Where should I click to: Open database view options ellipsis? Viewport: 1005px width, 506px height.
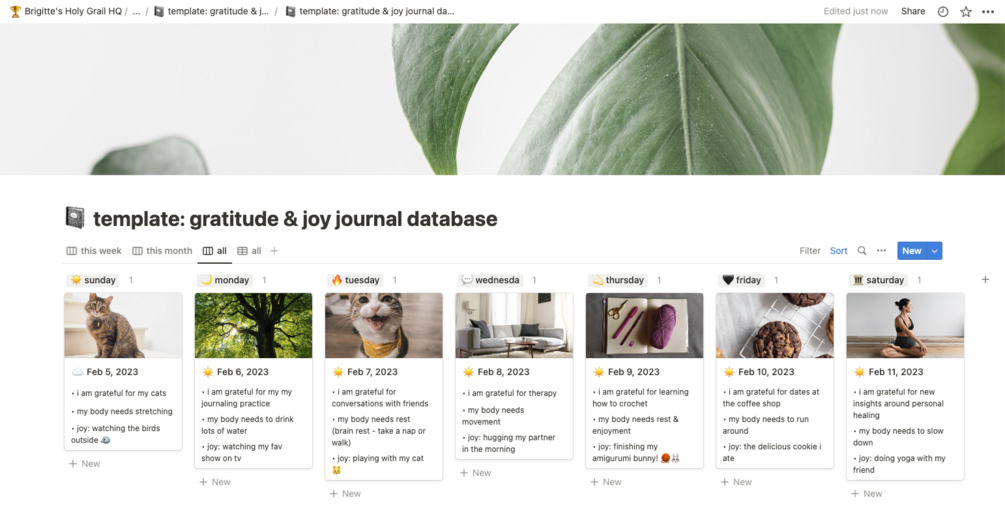pyautogui.click(x=881, y=251)
